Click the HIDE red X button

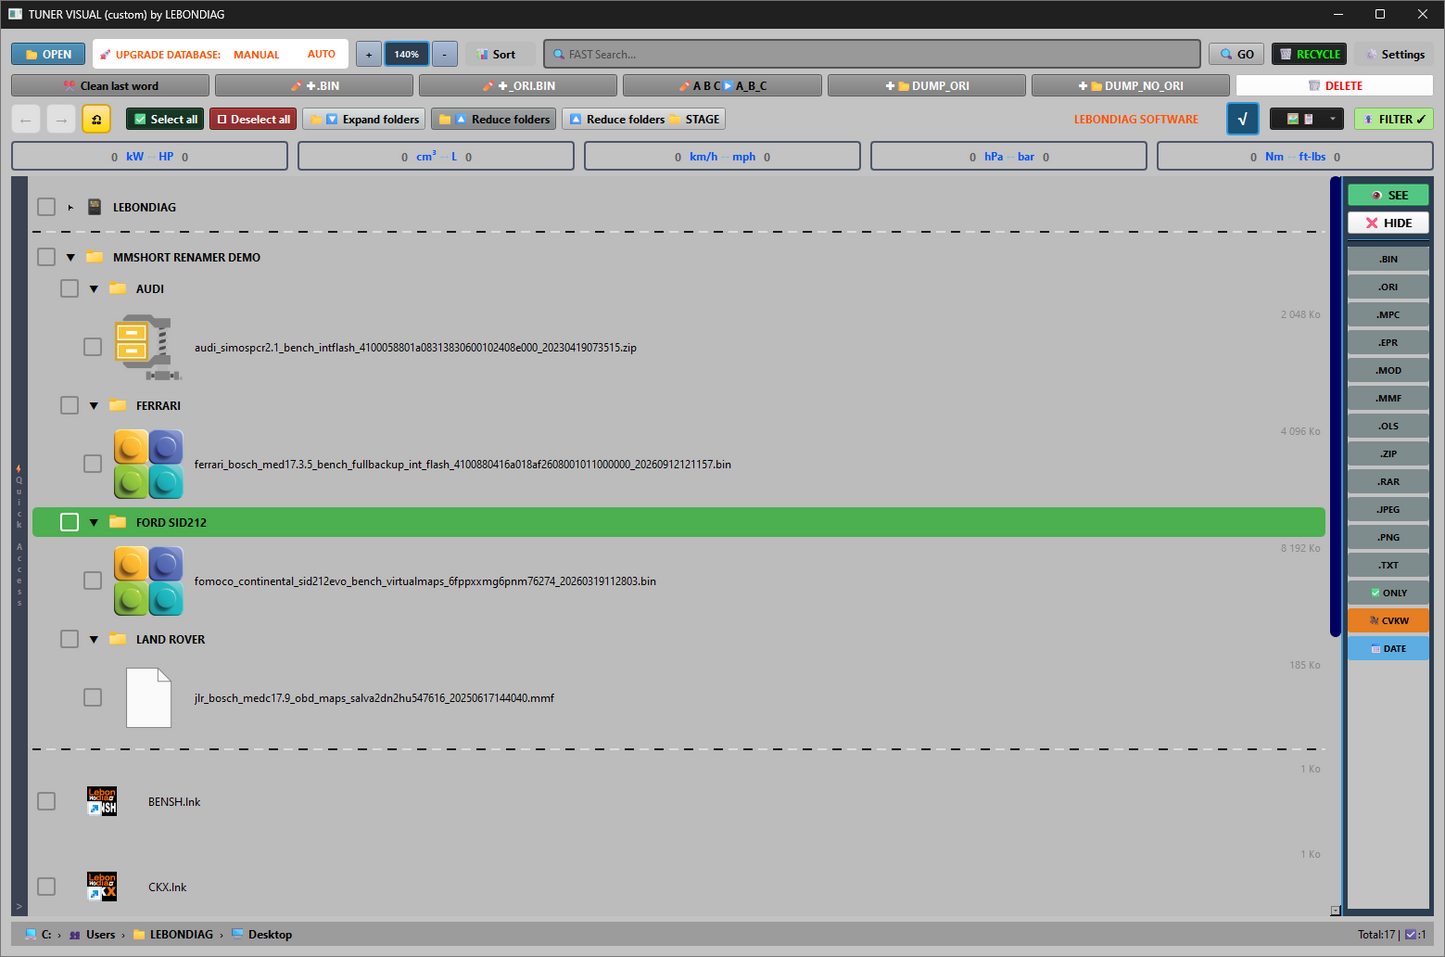pyautogui.click(x=1388, y=223)
